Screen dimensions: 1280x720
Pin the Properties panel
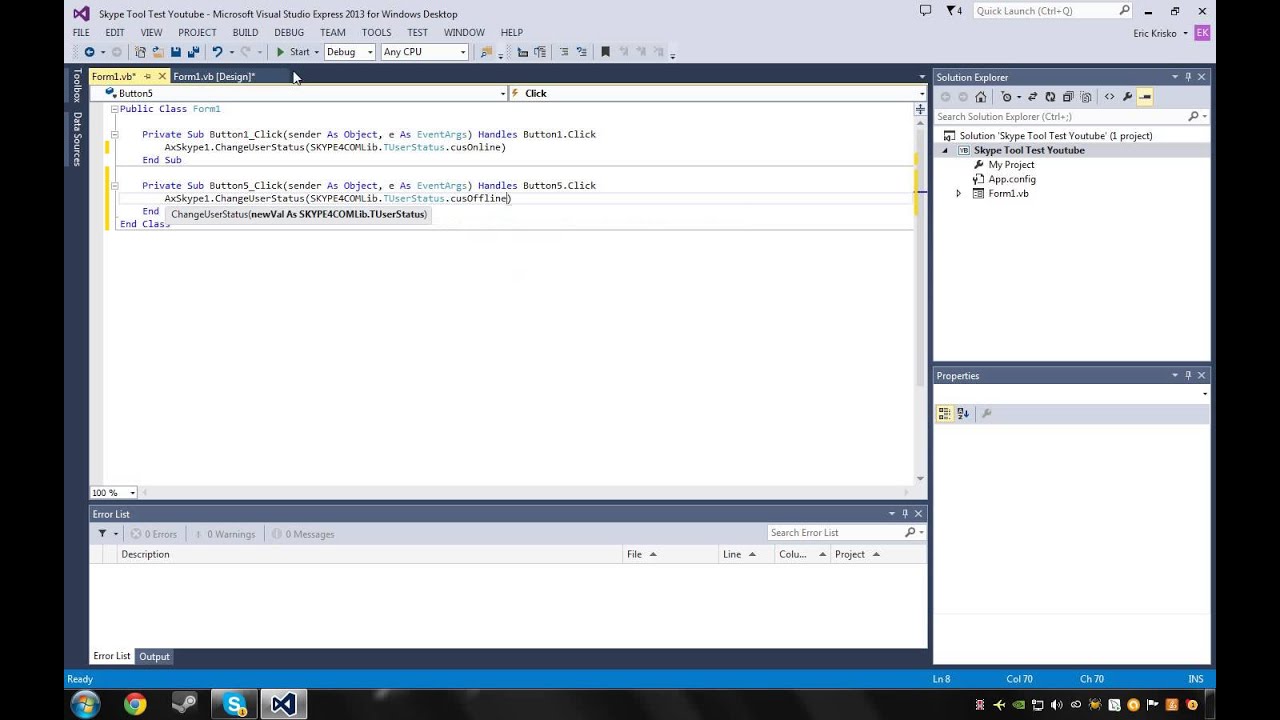1188,376
